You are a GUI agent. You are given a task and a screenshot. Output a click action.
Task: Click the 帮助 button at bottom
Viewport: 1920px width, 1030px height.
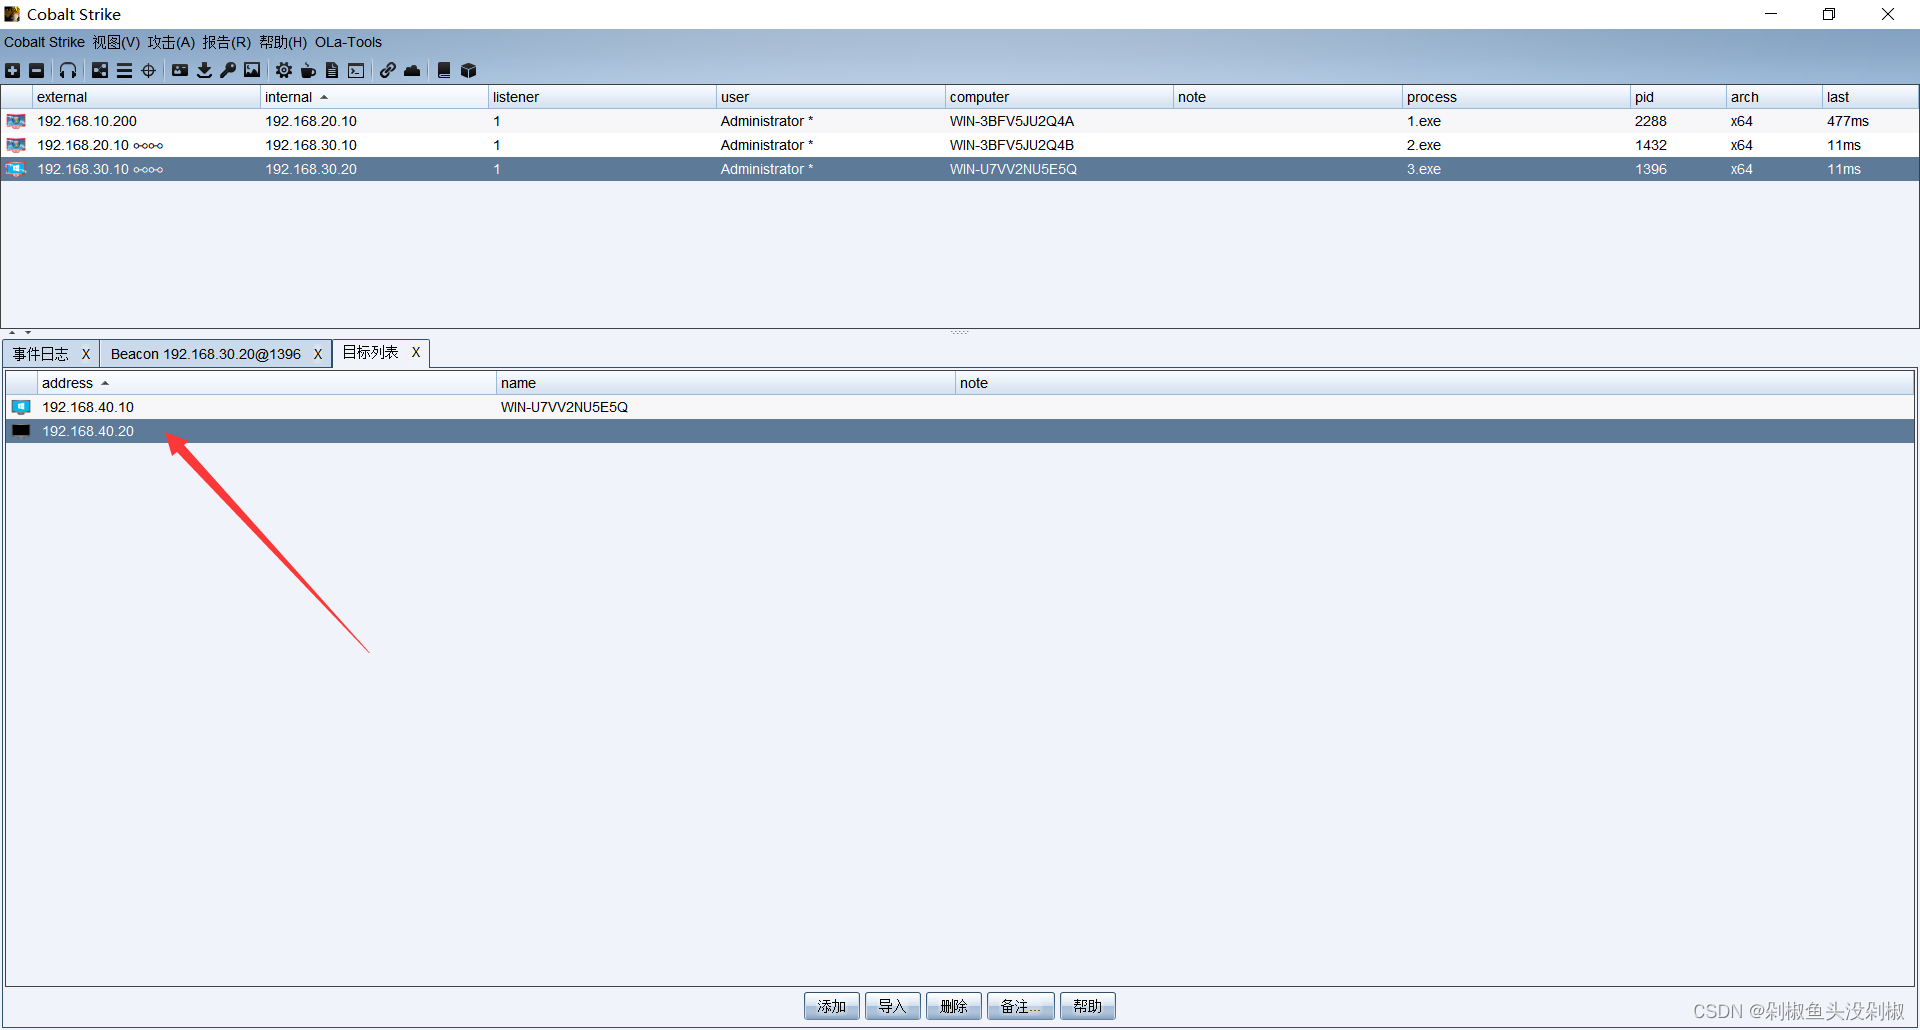coord(1087,1006)
